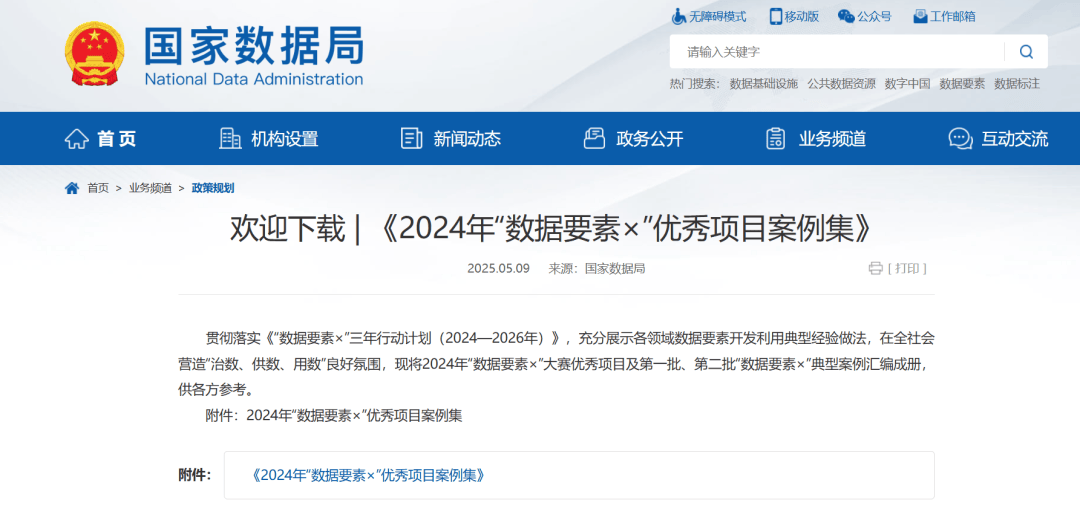The image size is (1080, 532).
Task: Click the accessibility mode wheelchair icon
Action: click(x=678, y=16)
